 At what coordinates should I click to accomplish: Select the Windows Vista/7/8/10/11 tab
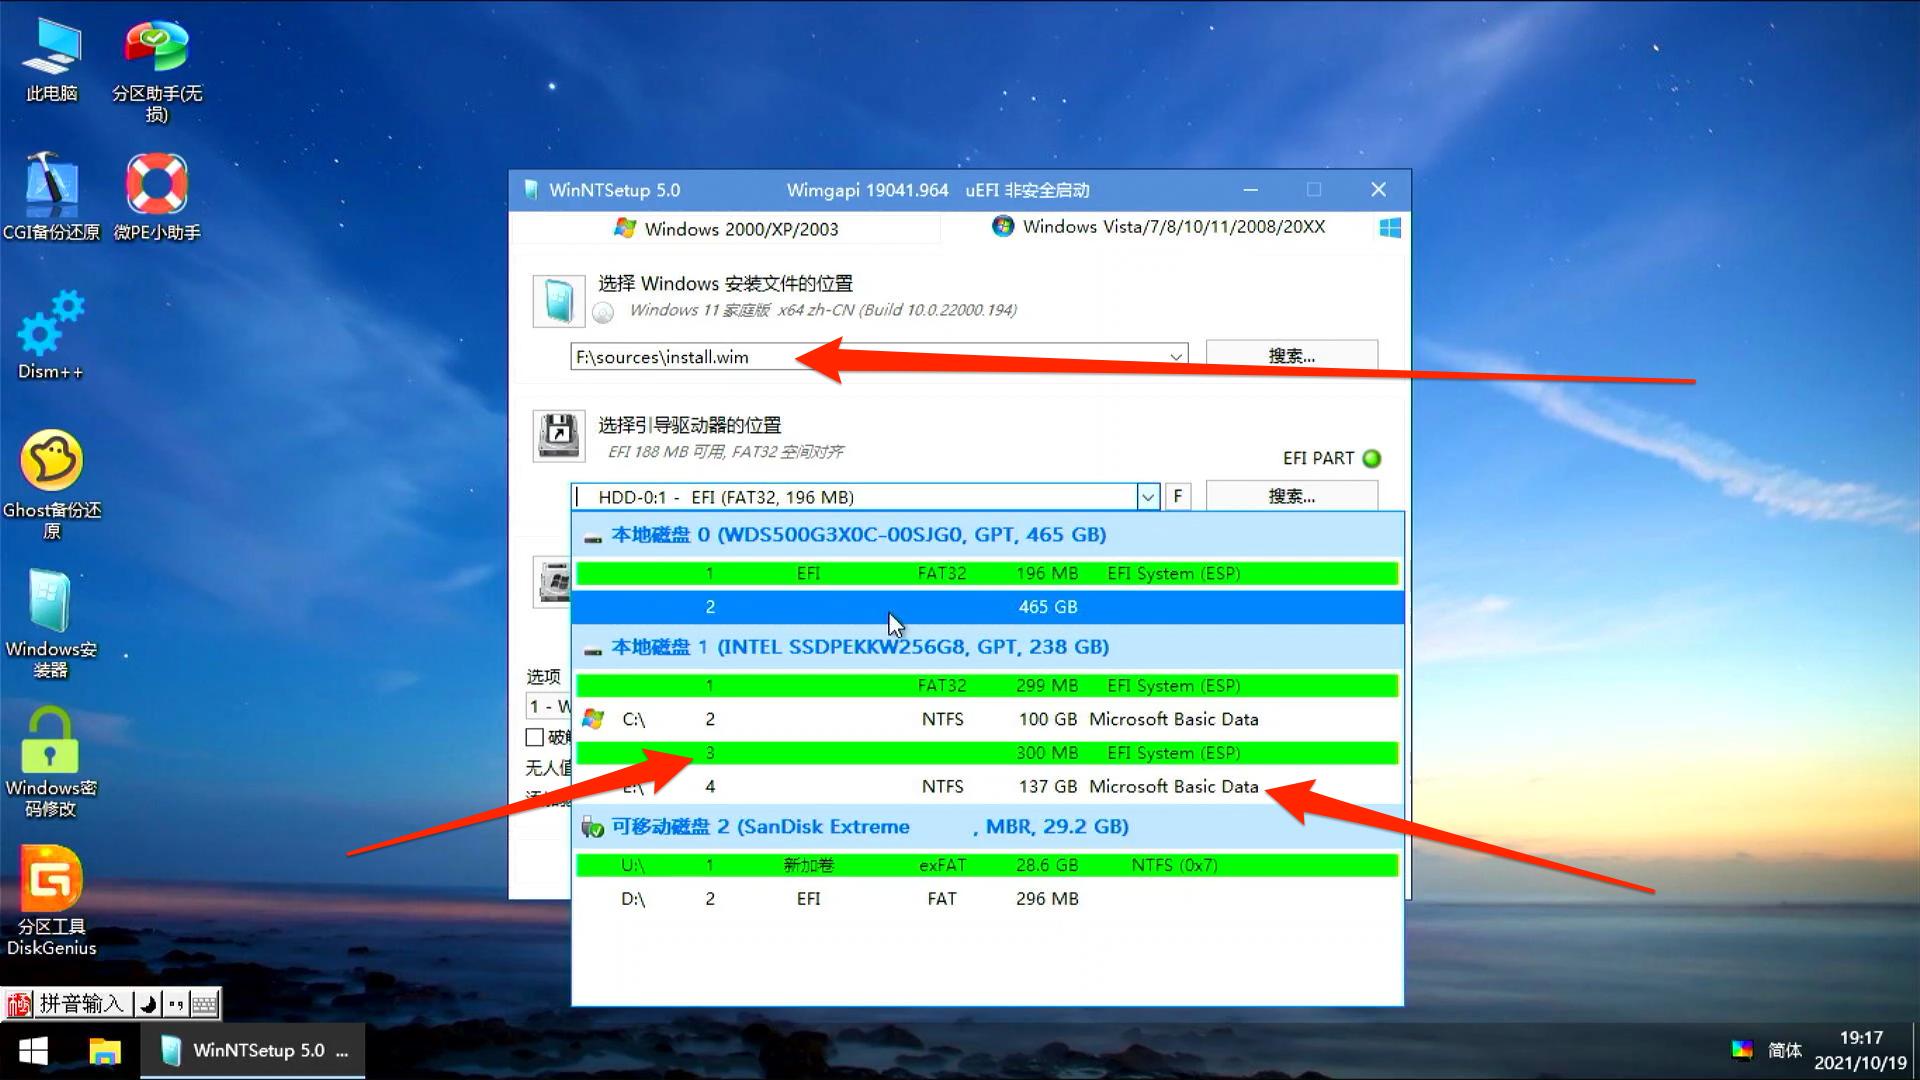[1160, 227]
